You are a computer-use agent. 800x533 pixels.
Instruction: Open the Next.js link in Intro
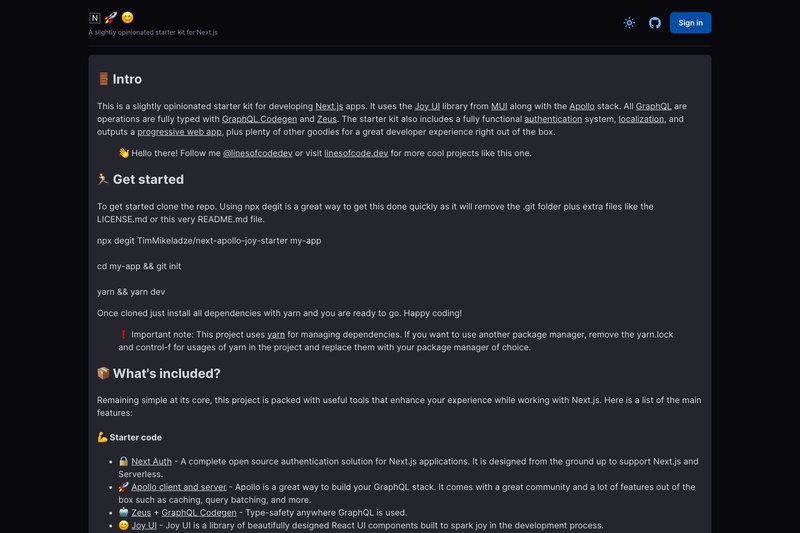point(329,106)
